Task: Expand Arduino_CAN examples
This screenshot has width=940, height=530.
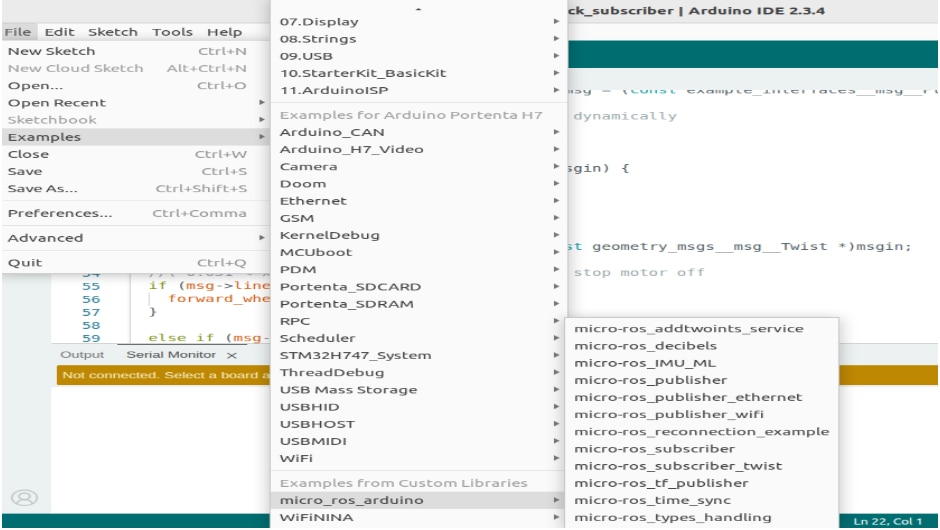Action: [418, 132]
